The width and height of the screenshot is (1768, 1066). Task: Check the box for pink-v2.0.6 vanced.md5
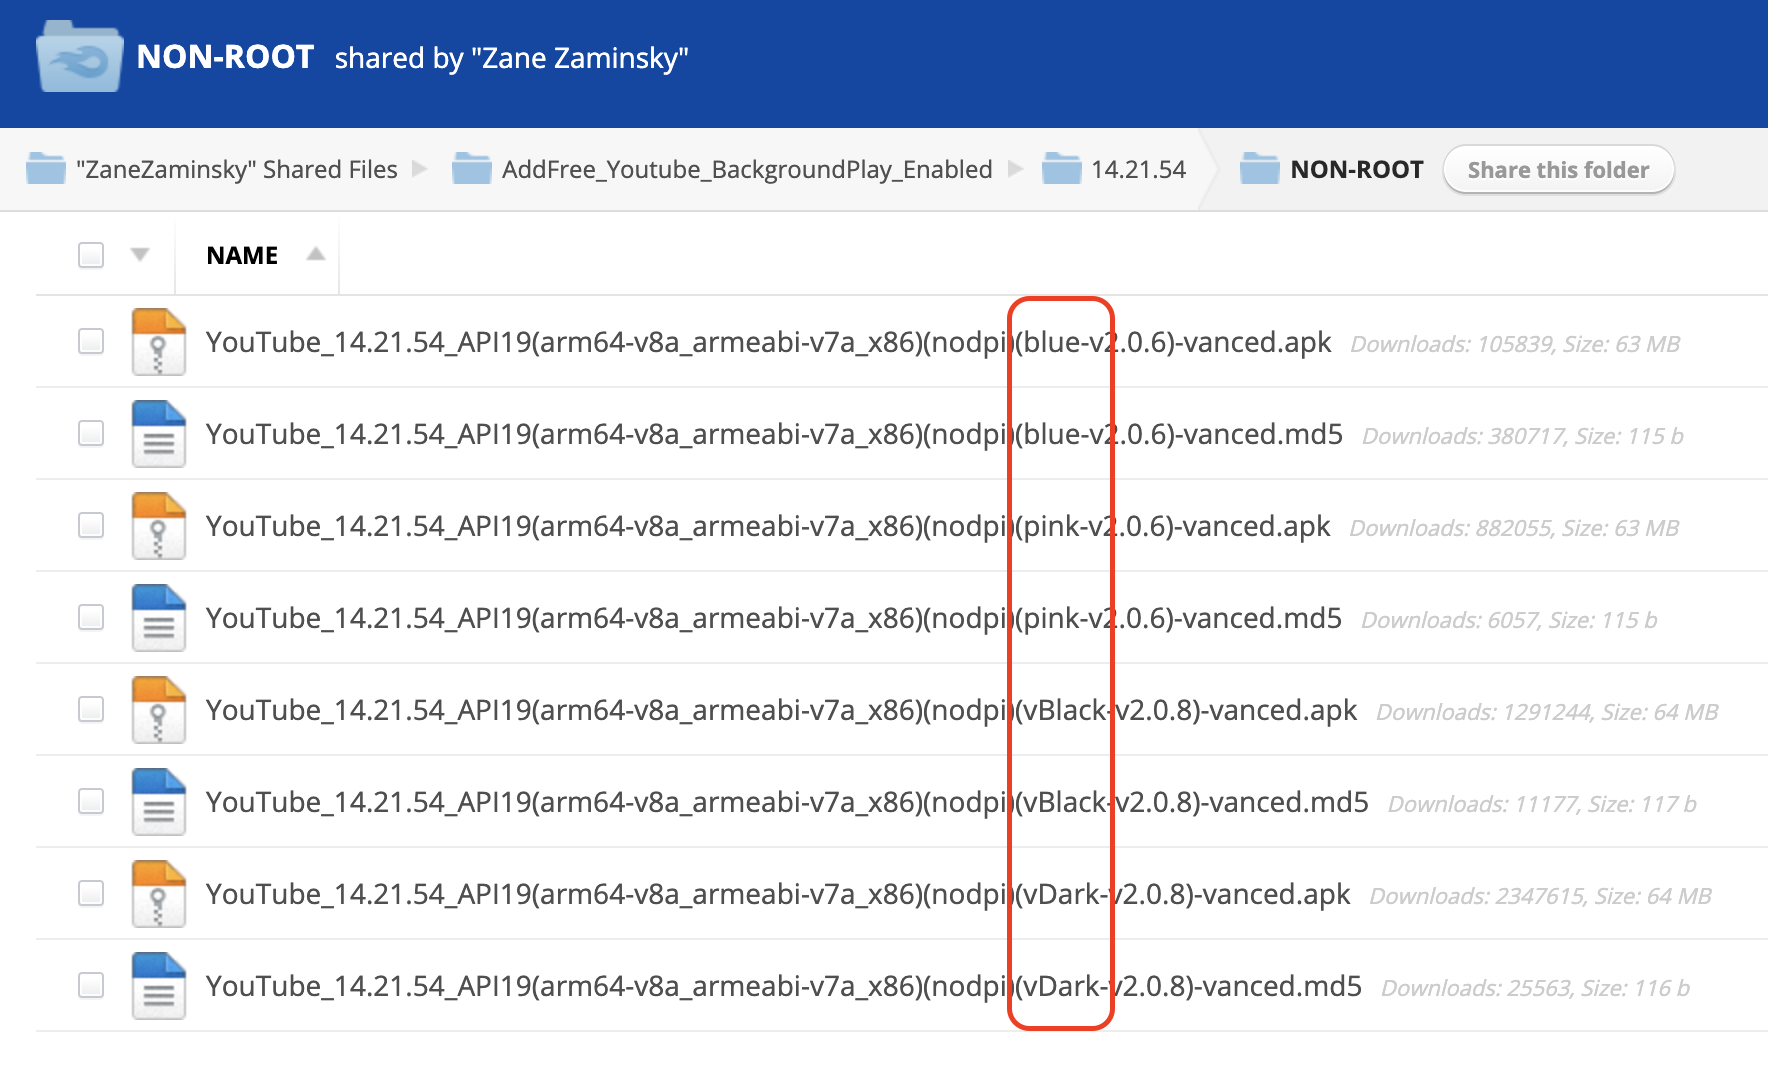(x=91, y=617)
